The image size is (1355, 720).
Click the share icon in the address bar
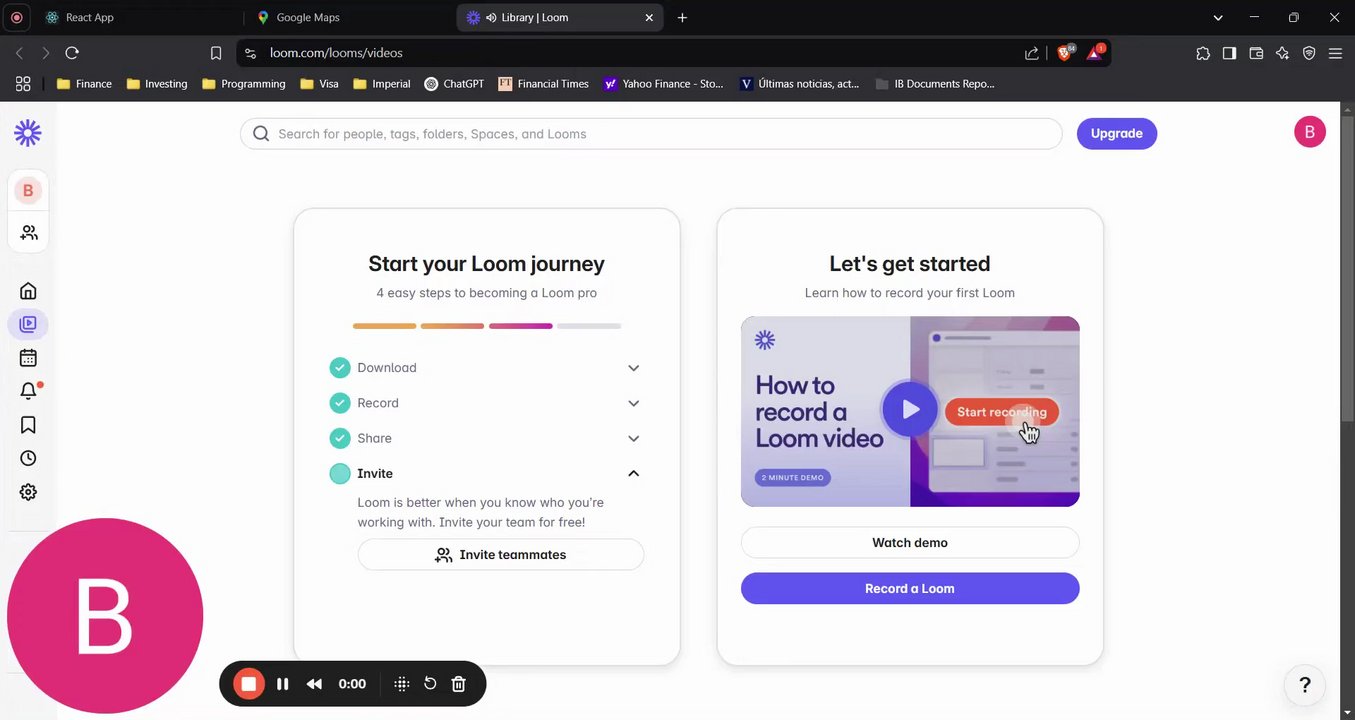[1032, 53]
